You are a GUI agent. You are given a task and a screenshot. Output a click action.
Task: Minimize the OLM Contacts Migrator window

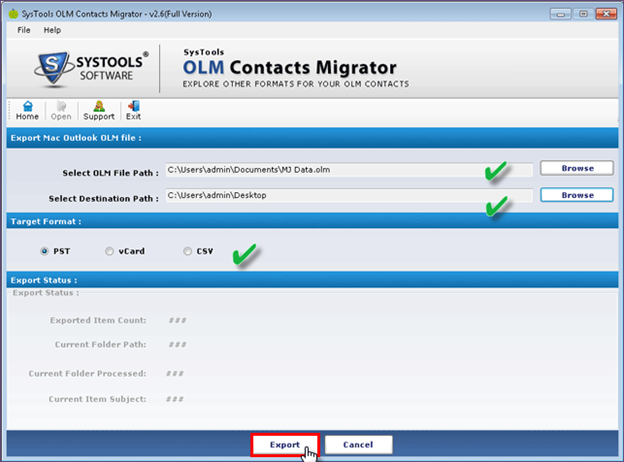tap(560, 14)
